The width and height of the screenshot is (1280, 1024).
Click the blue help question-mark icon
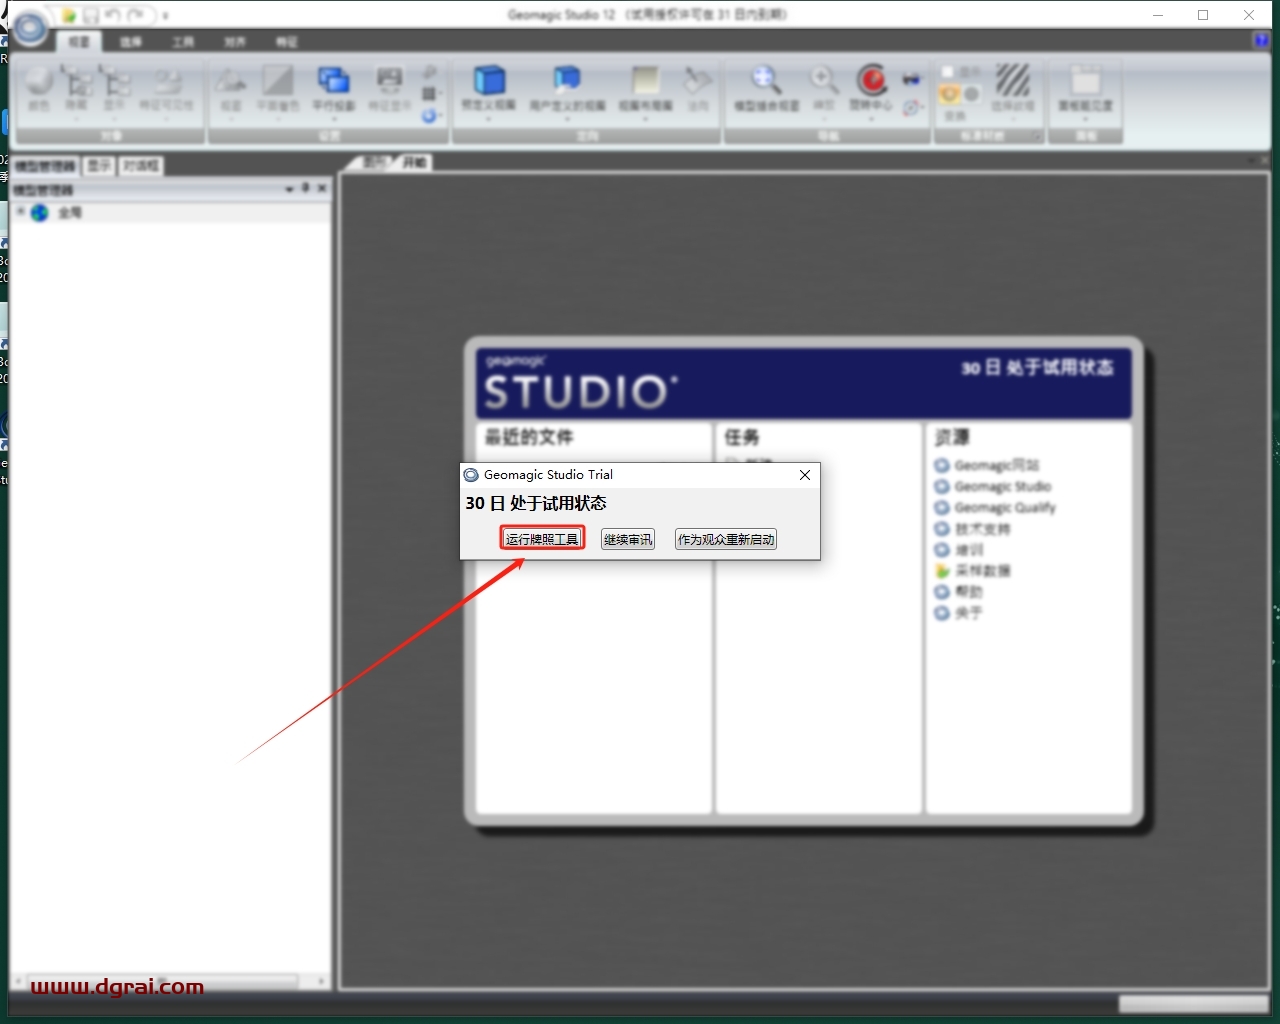[x=1261, y=40]
